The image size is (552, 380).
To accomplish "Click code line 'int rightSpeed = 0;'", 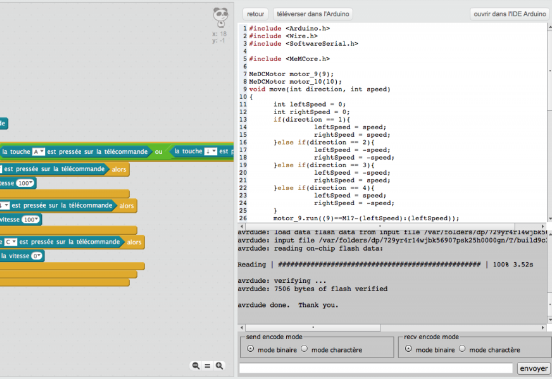I will [312, 112].
